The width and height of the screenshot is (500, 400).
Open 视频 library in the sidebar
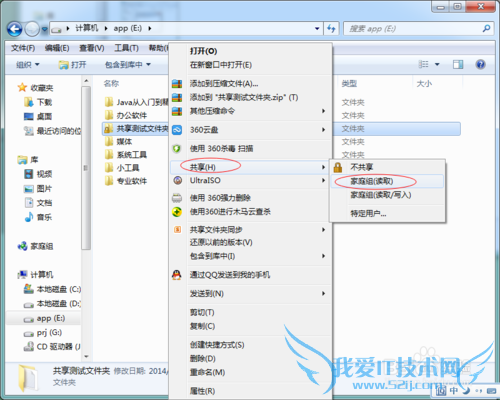(x=44, y=174)
